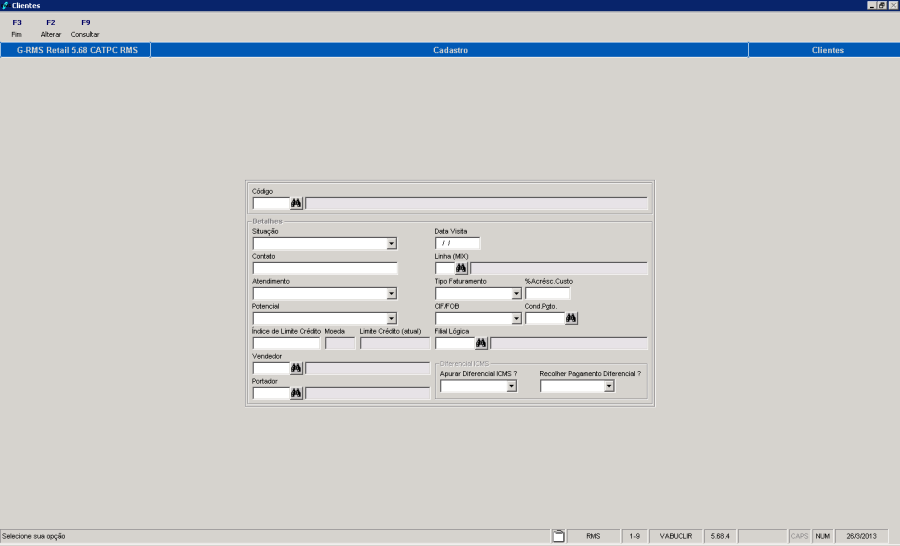Click the NUM indicator in status bar
900x546 pixels.
pyautogui.click(x=823, y=536)
